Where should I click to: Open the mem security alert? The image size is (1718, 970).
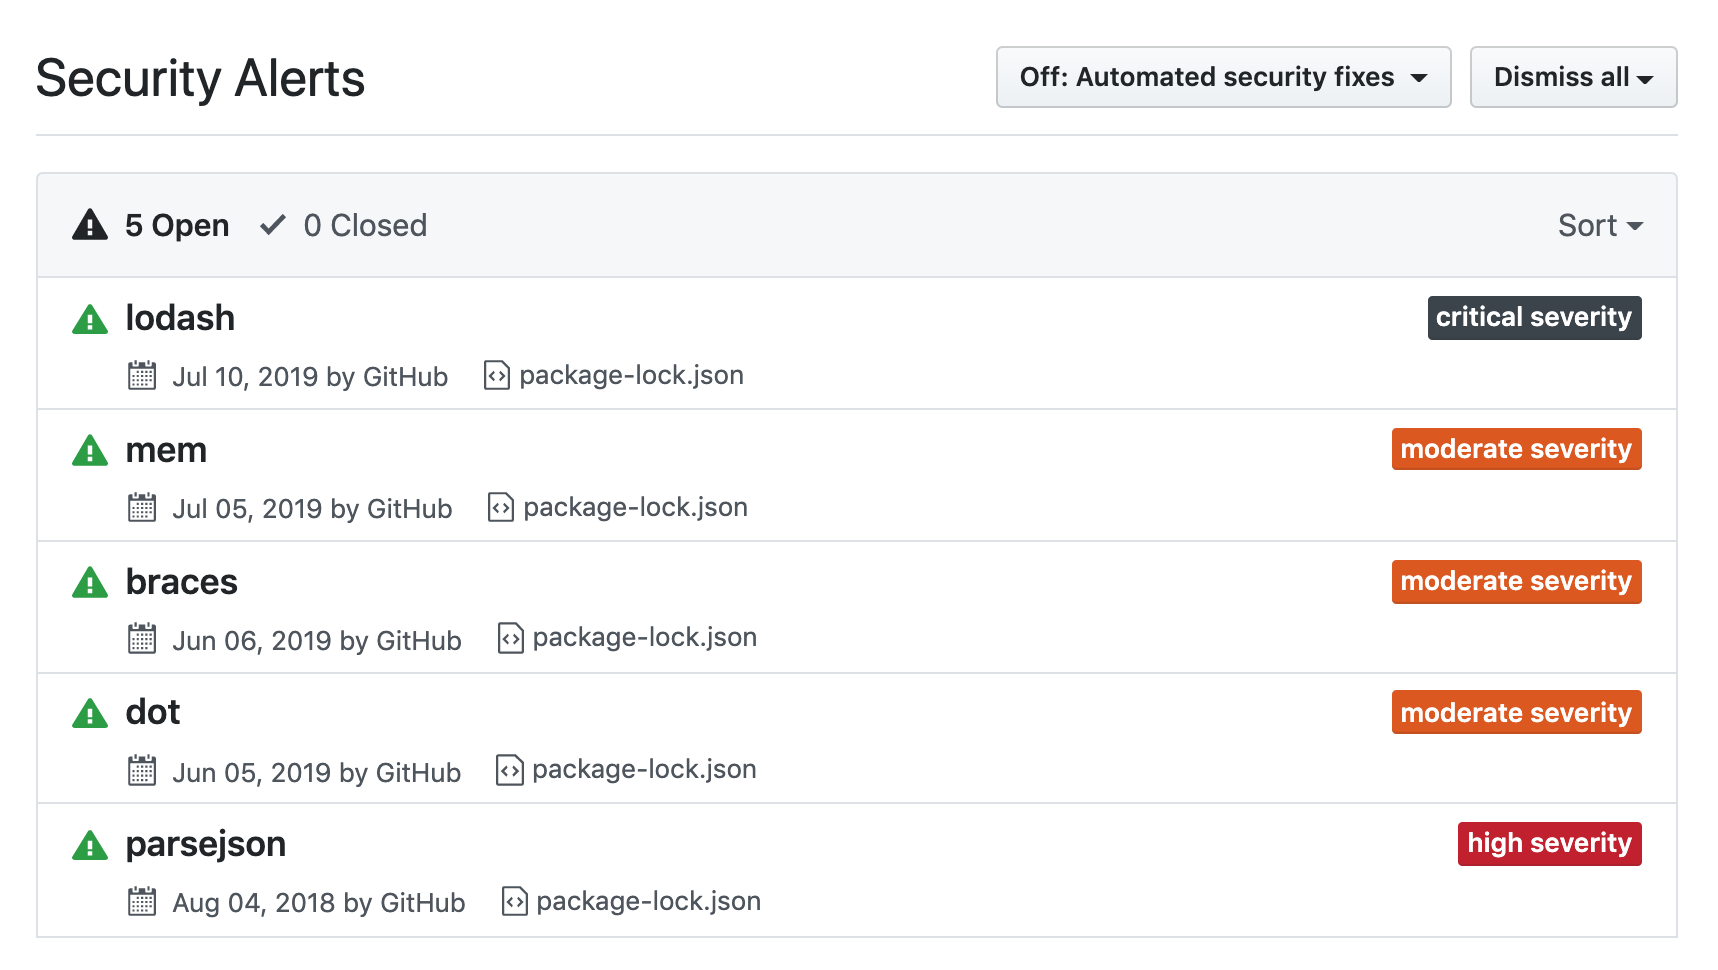pyautogui.click(x=166, y=450)
